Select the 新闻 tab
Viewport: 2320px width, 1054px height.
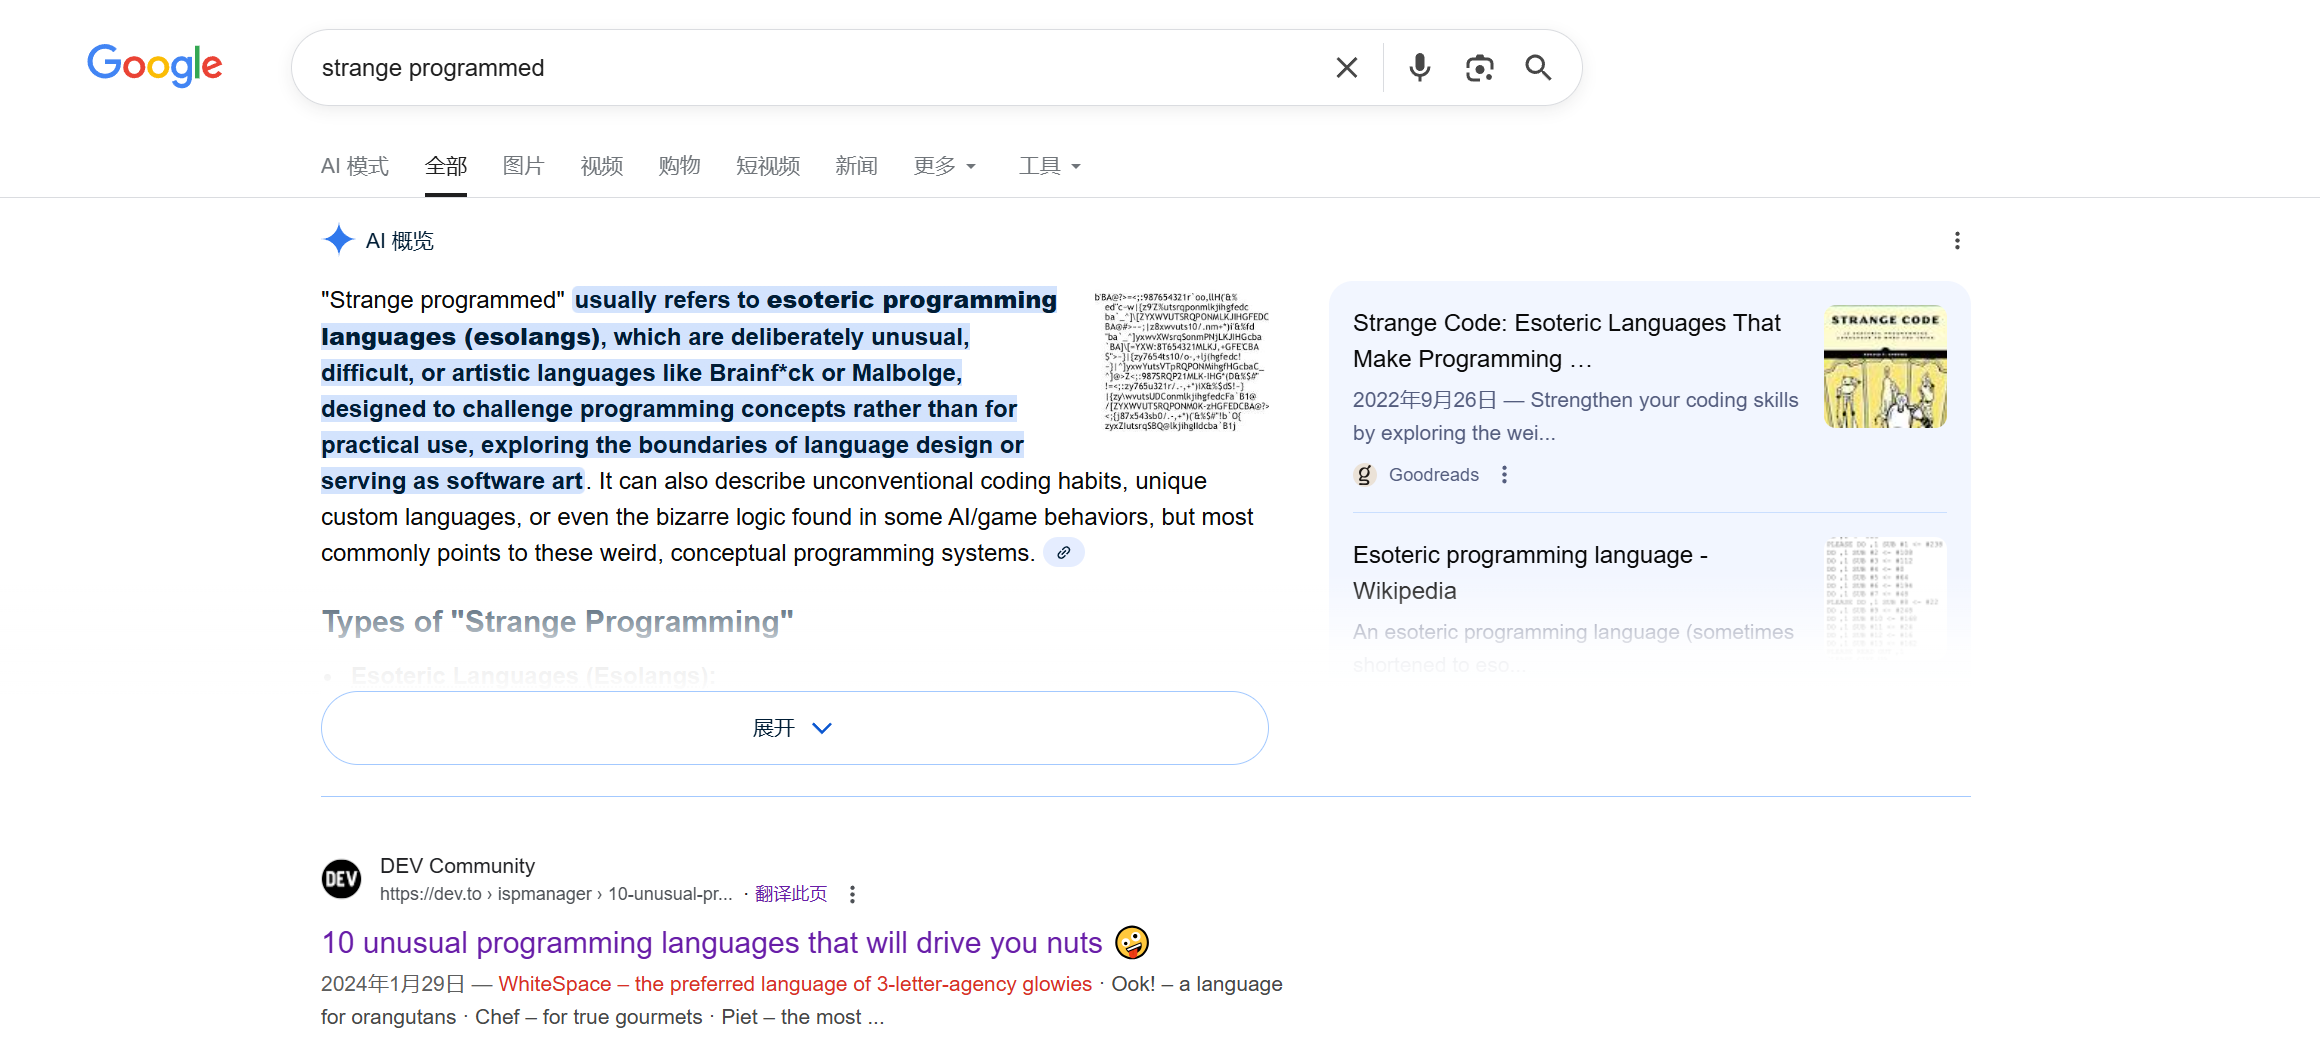click(x=856, y=166)
